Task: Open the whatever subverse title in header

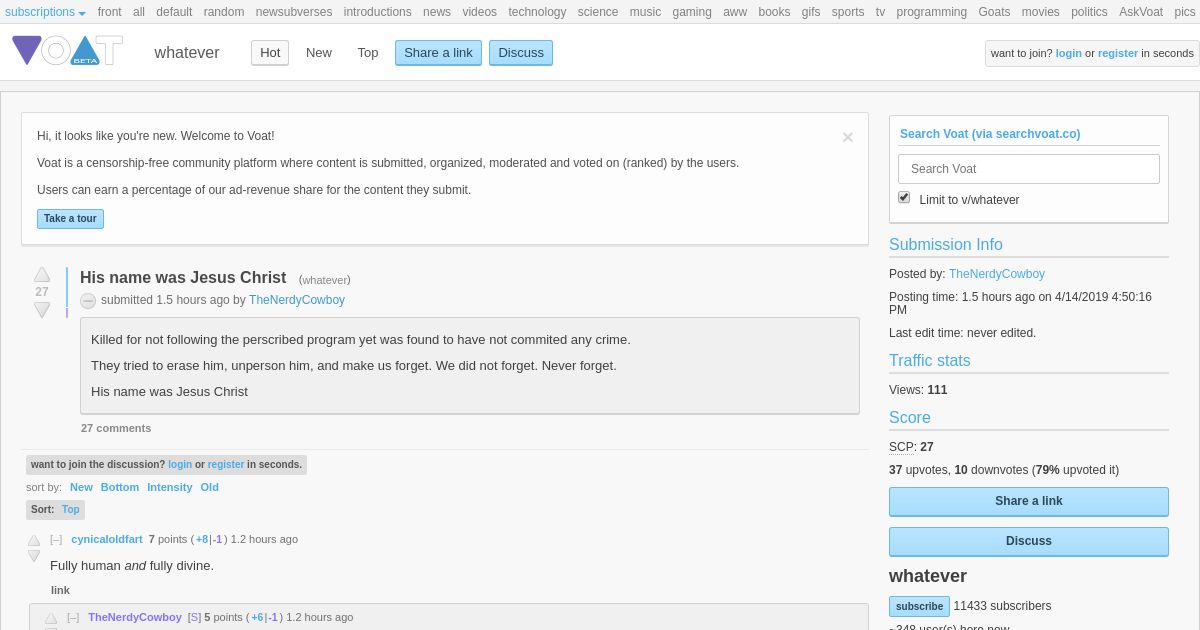Action: click(x=187, y=53)
